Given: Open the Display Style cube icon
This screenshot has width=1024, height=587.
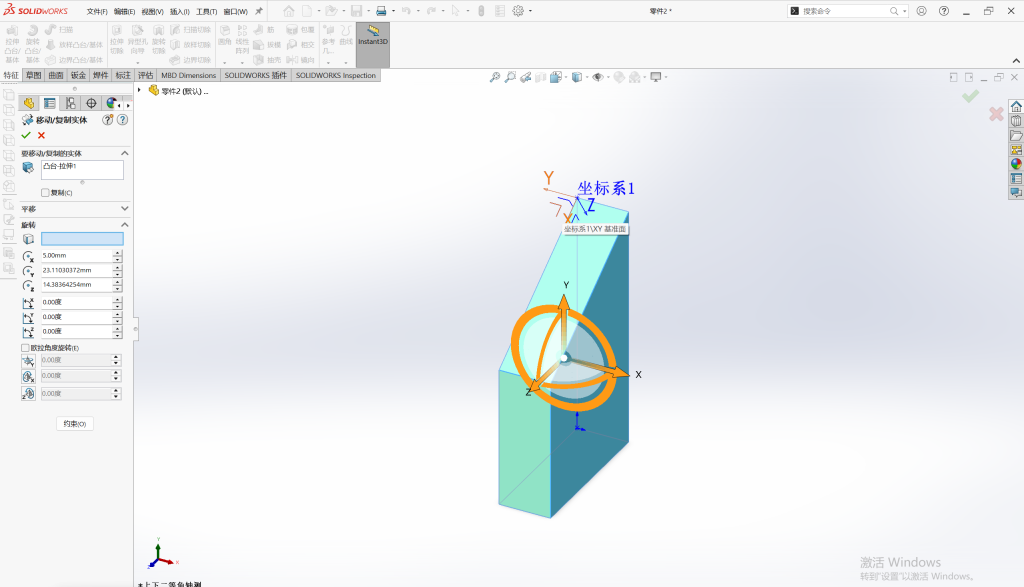Looking at the screenshot, I should [x=577, y=77].
